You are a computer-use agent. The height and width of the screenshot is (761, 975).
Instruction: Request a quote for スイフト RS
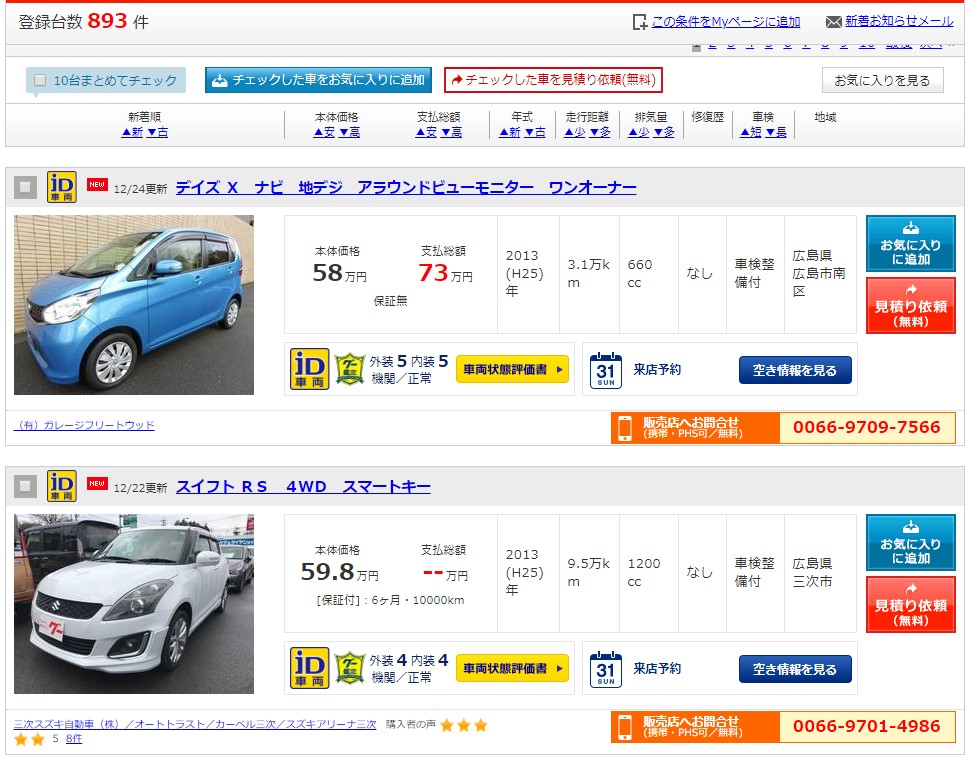click(910, 605)
